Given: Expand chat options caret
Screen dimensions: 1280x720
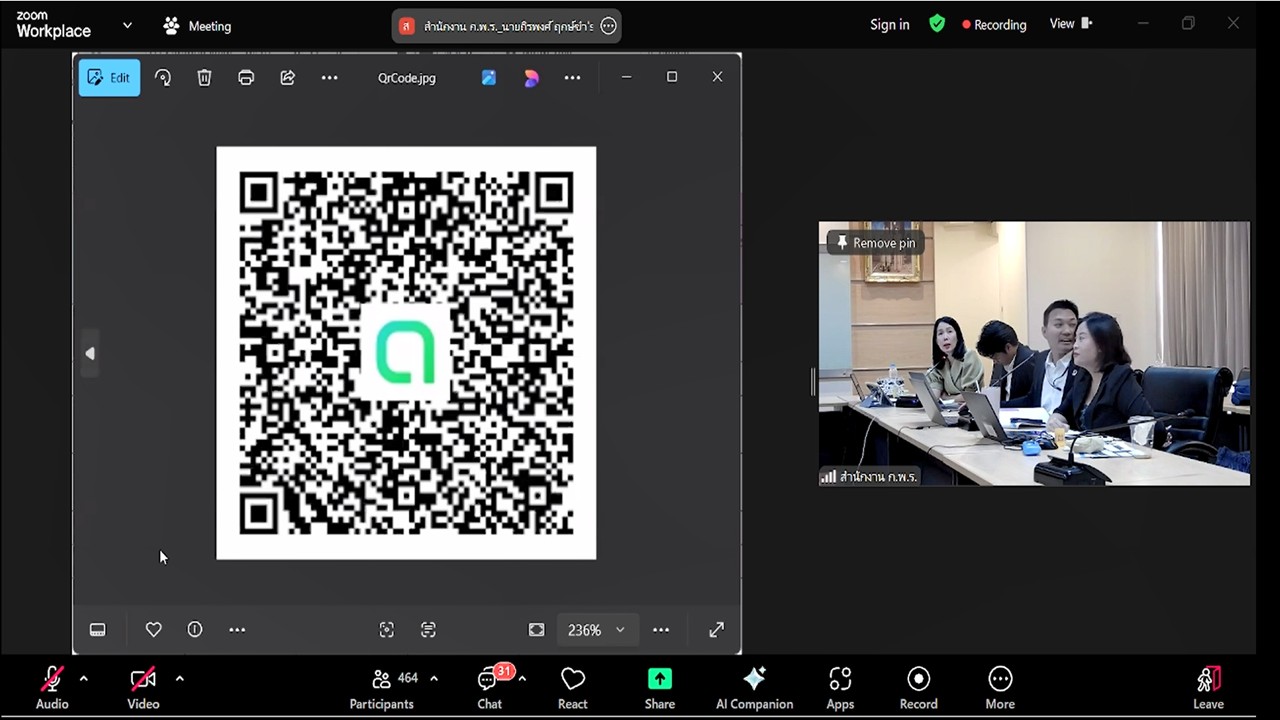Looking at the screenshot, I should (522, 678).
